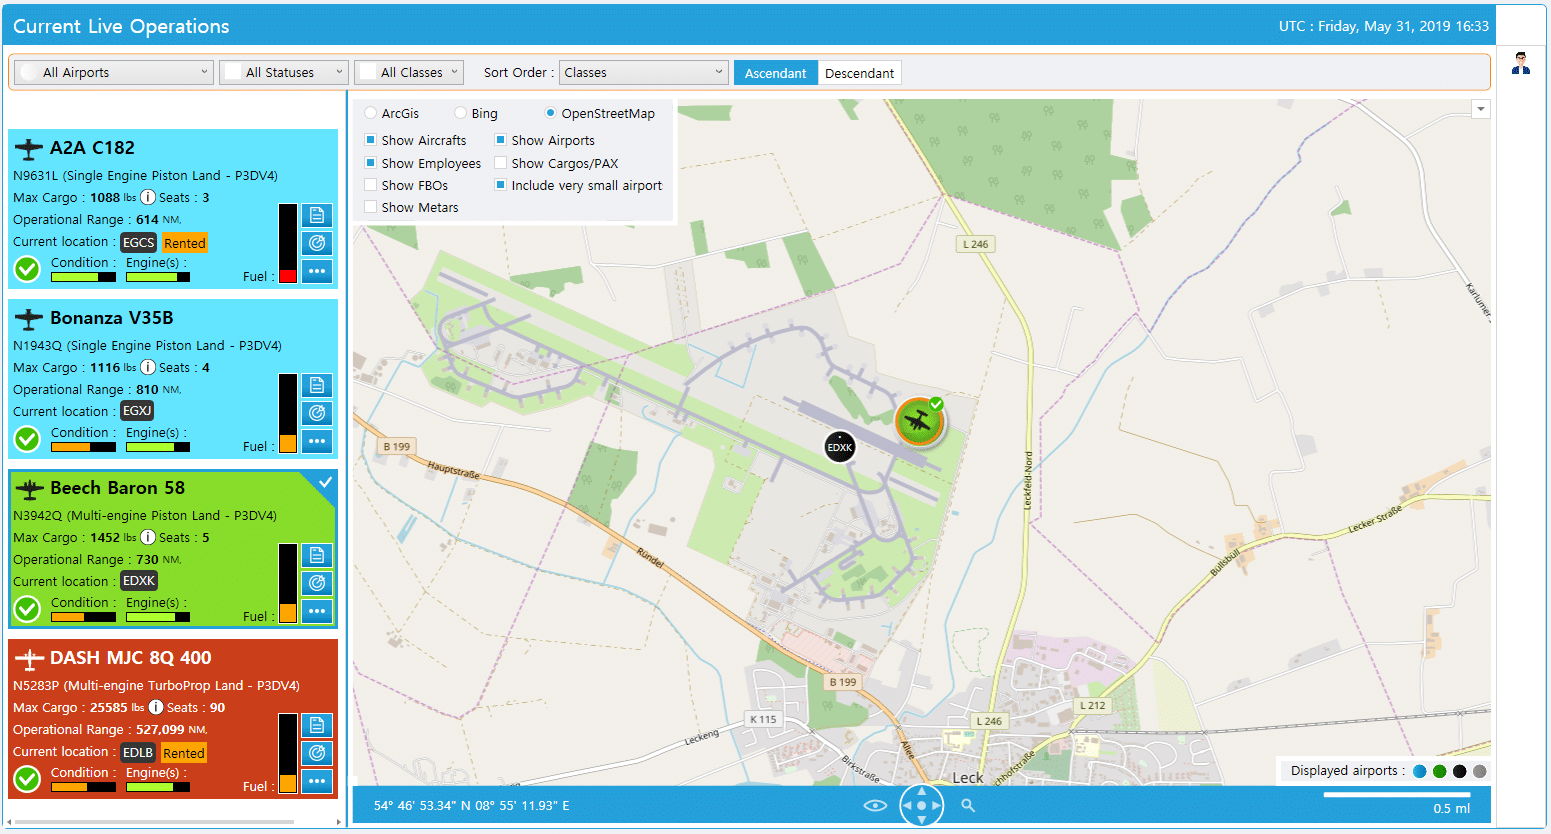Select Ascendant sort order
Image resolution: width=1551 pixels, height=834 pixels.
775,73
